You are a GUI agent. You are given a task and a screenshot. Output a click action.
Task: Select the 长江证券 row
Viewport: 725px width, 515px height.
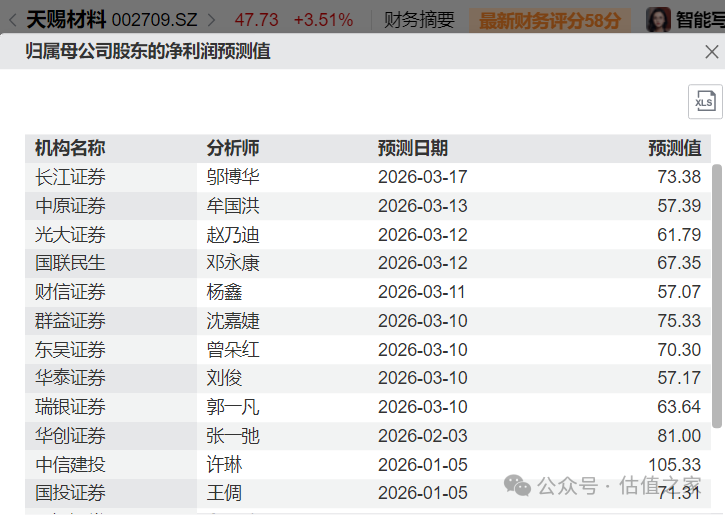368,177
